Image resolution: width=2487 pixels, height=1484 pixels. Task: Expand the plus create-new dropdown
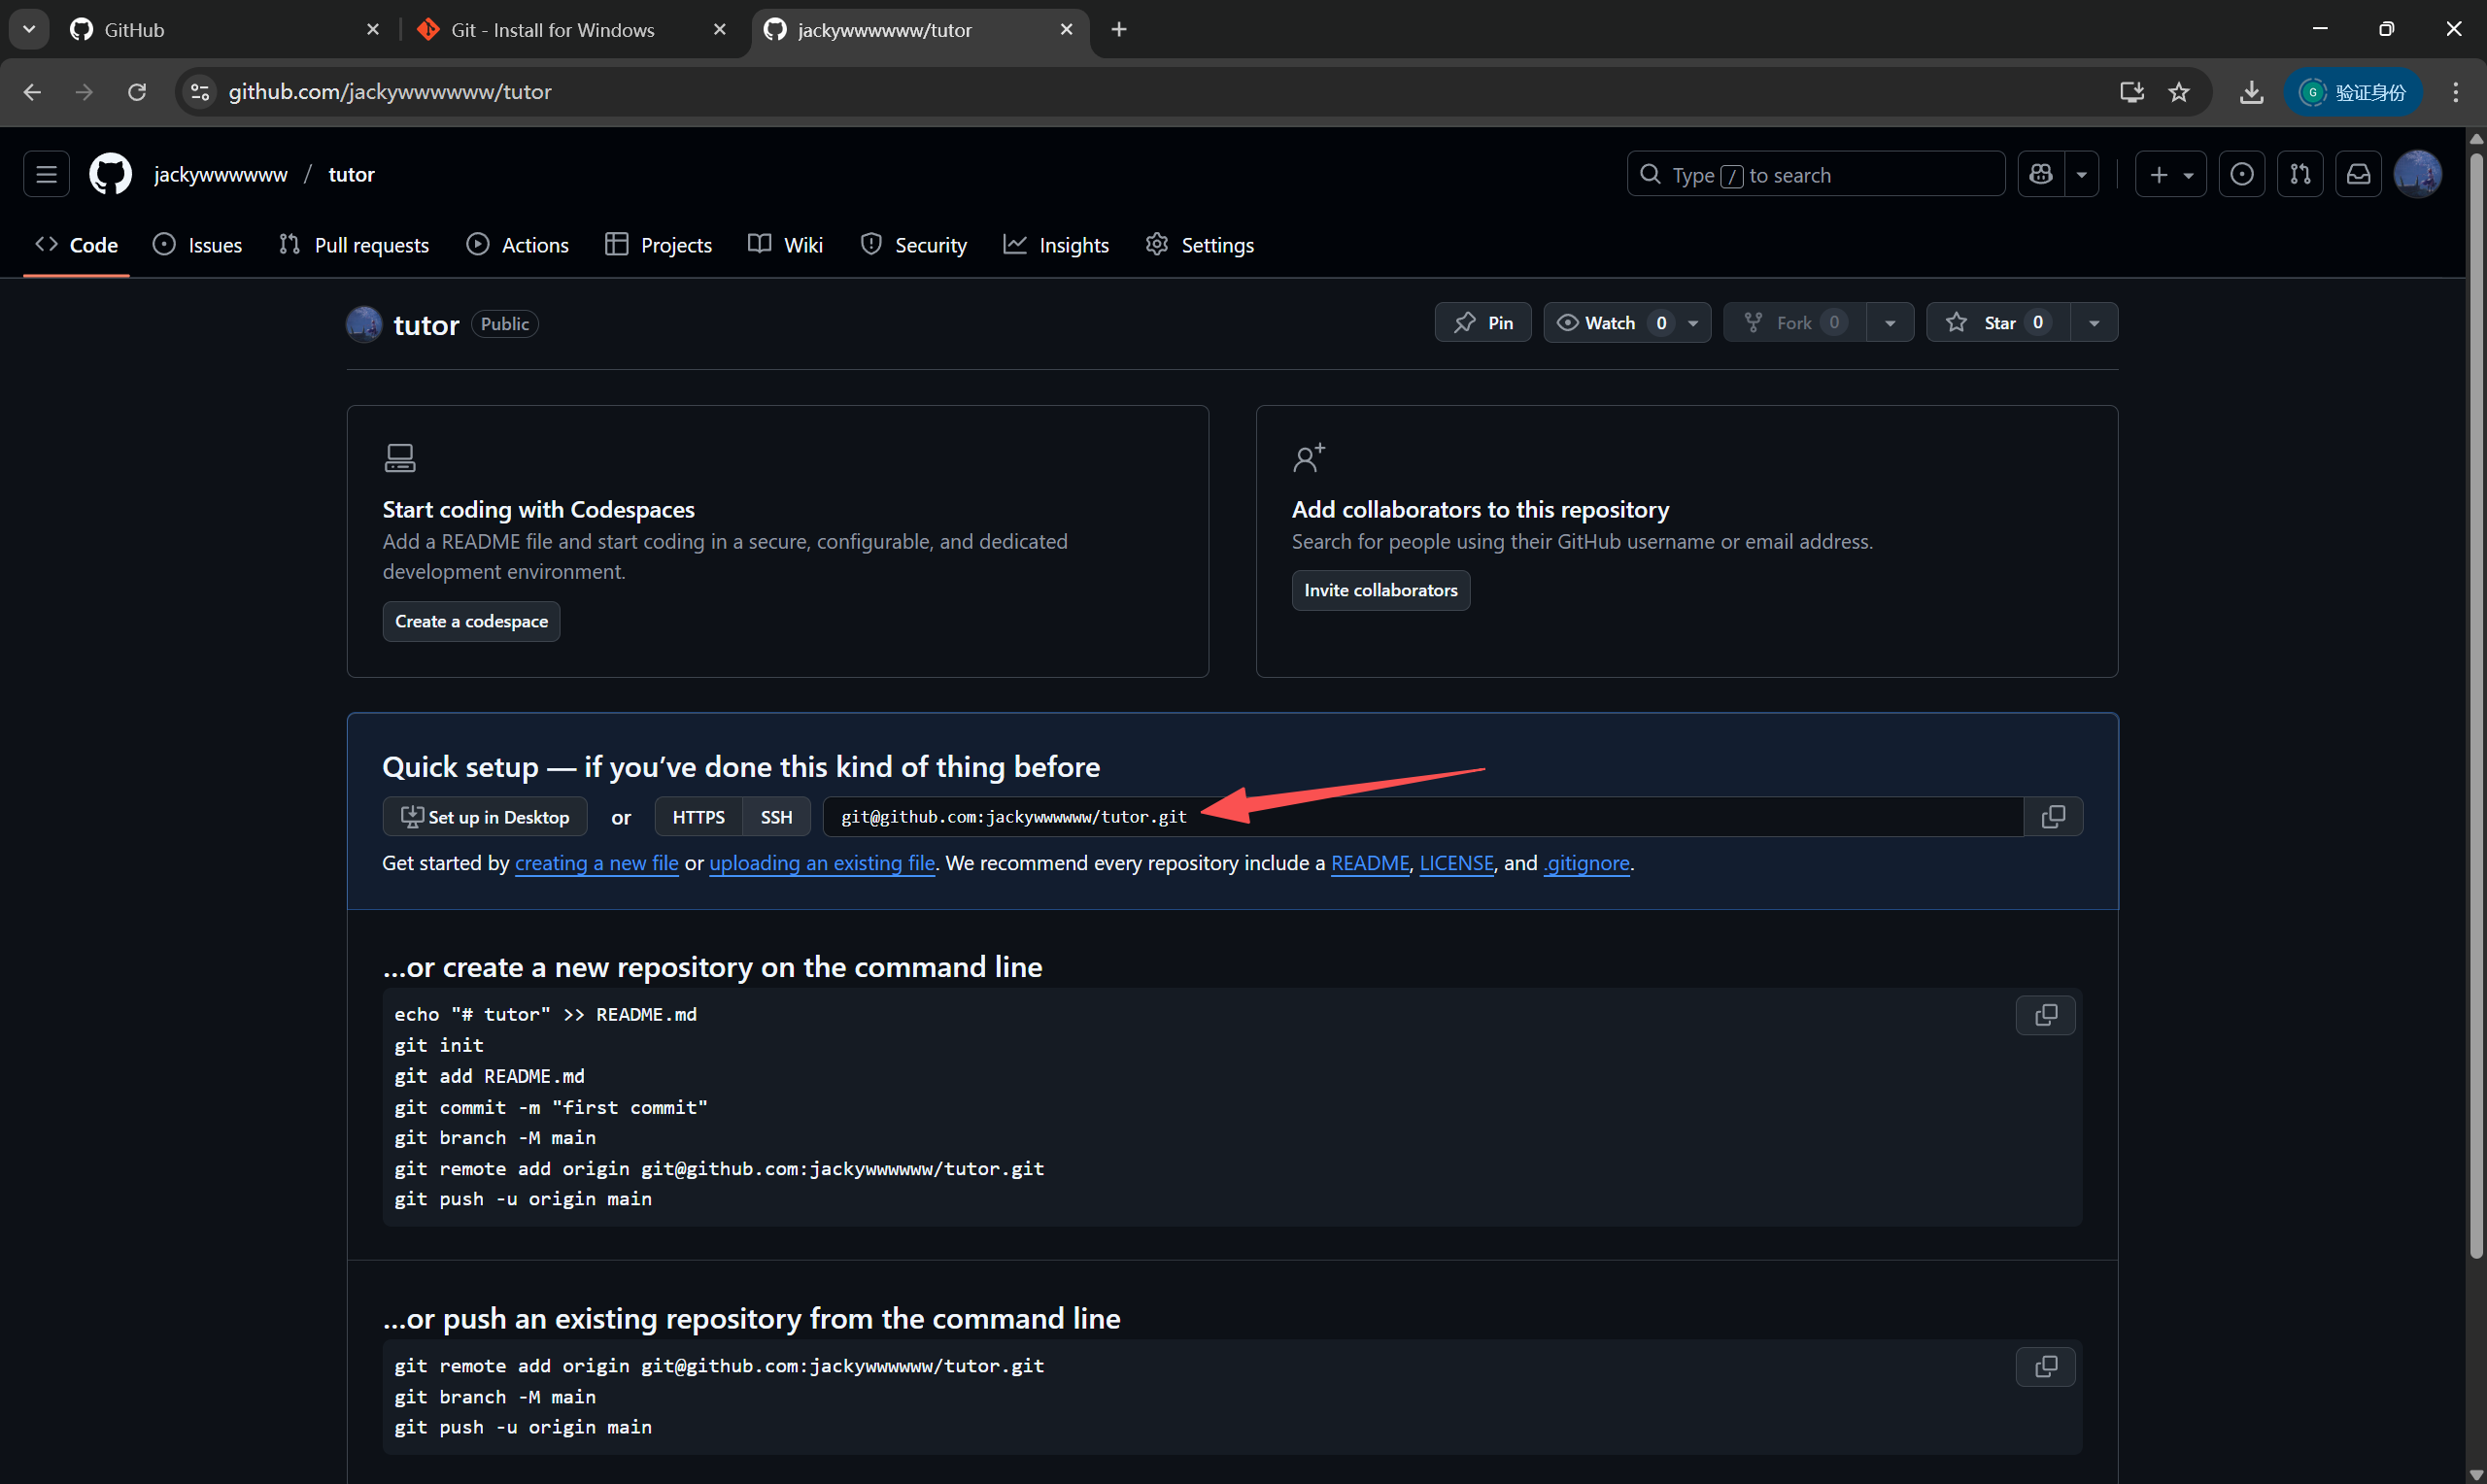pos(2170,174)
